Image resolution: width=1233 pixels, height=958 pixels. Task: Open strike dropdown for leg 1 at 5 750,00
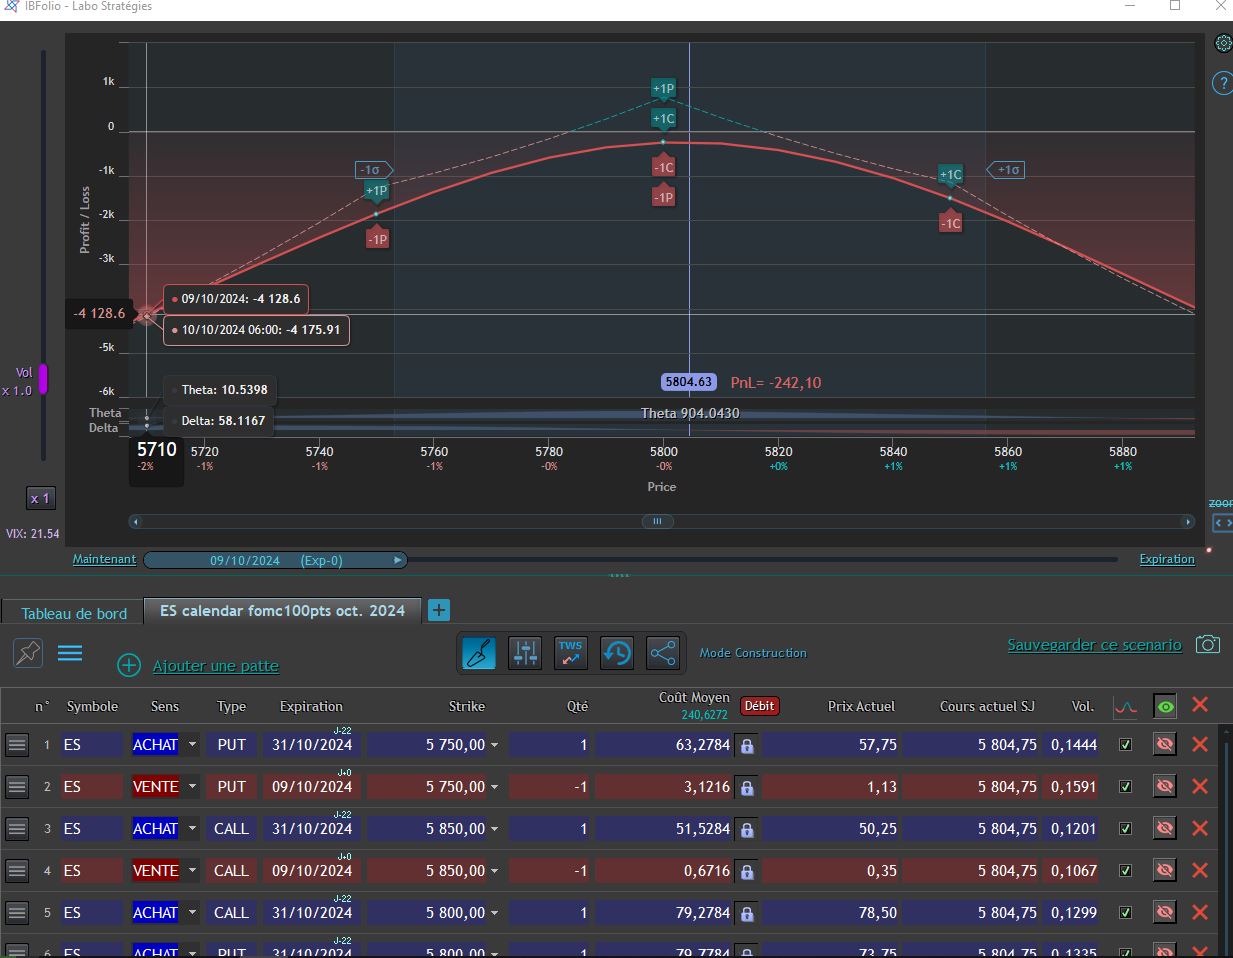(x=494, y=745)
